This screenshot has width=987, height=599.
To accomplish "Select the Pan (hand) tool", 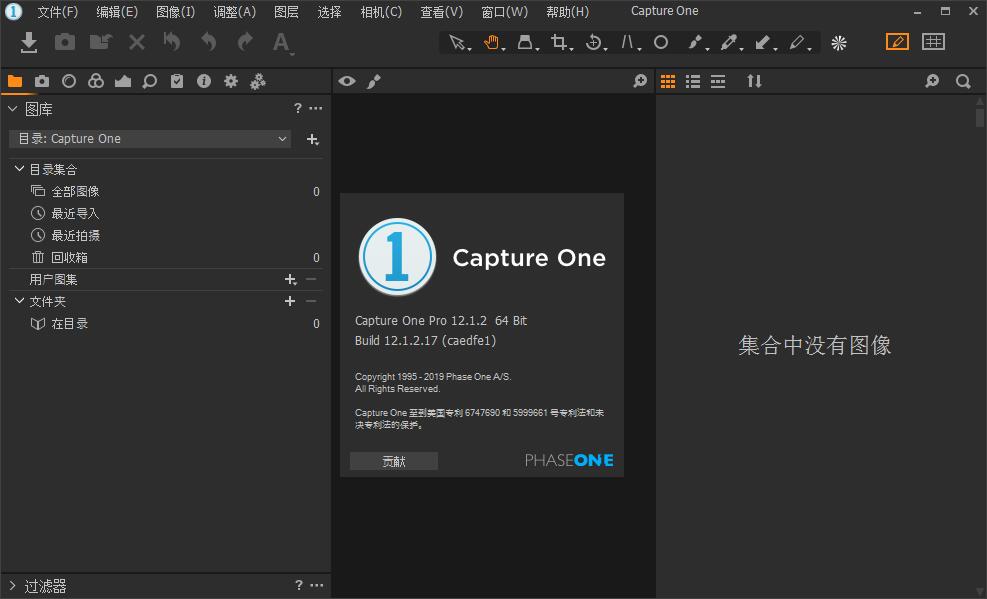I will pyautogui.click(x=491, y=42).
